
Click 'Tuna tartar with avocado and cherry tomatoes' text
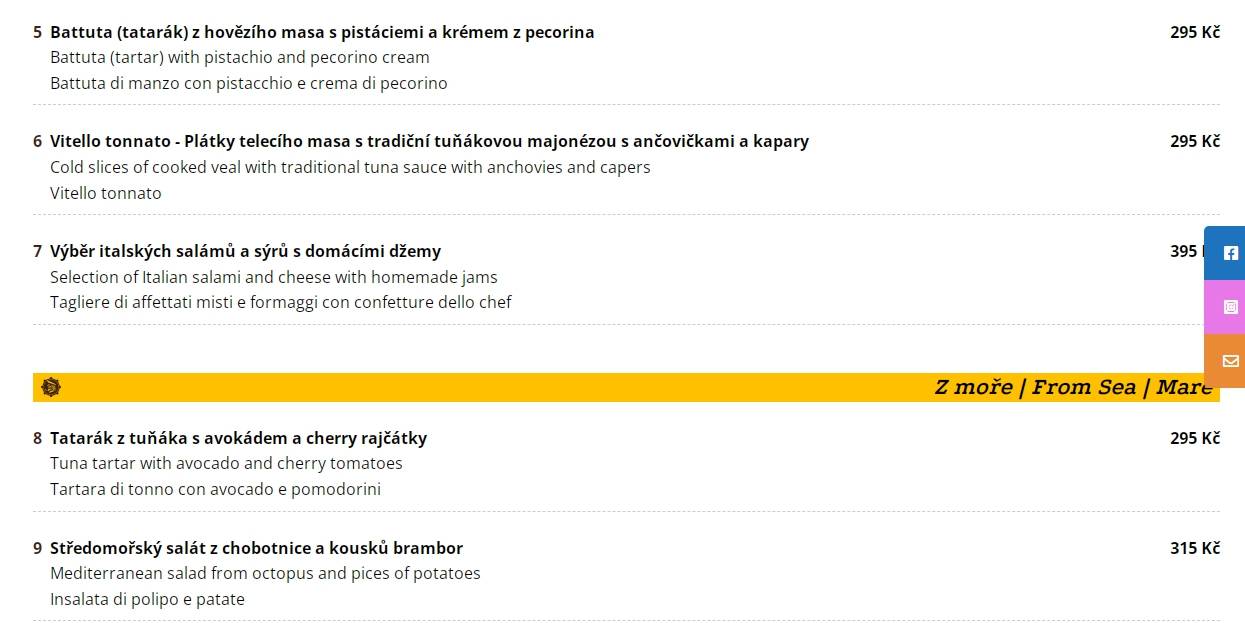226,463
